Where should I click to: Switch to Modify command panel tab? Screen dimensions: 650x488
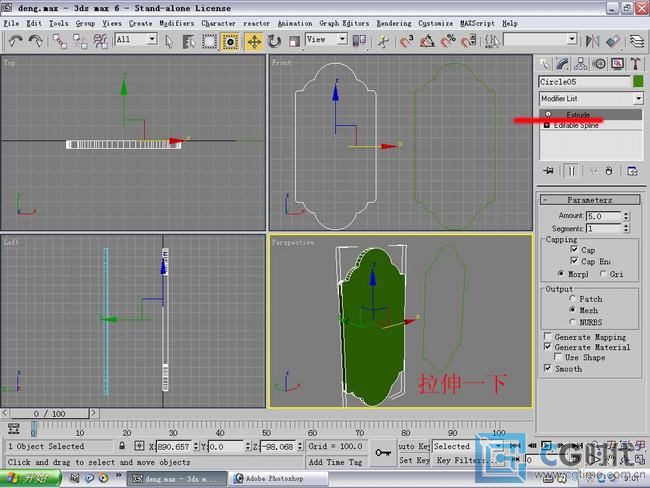[x=562, y=64]
